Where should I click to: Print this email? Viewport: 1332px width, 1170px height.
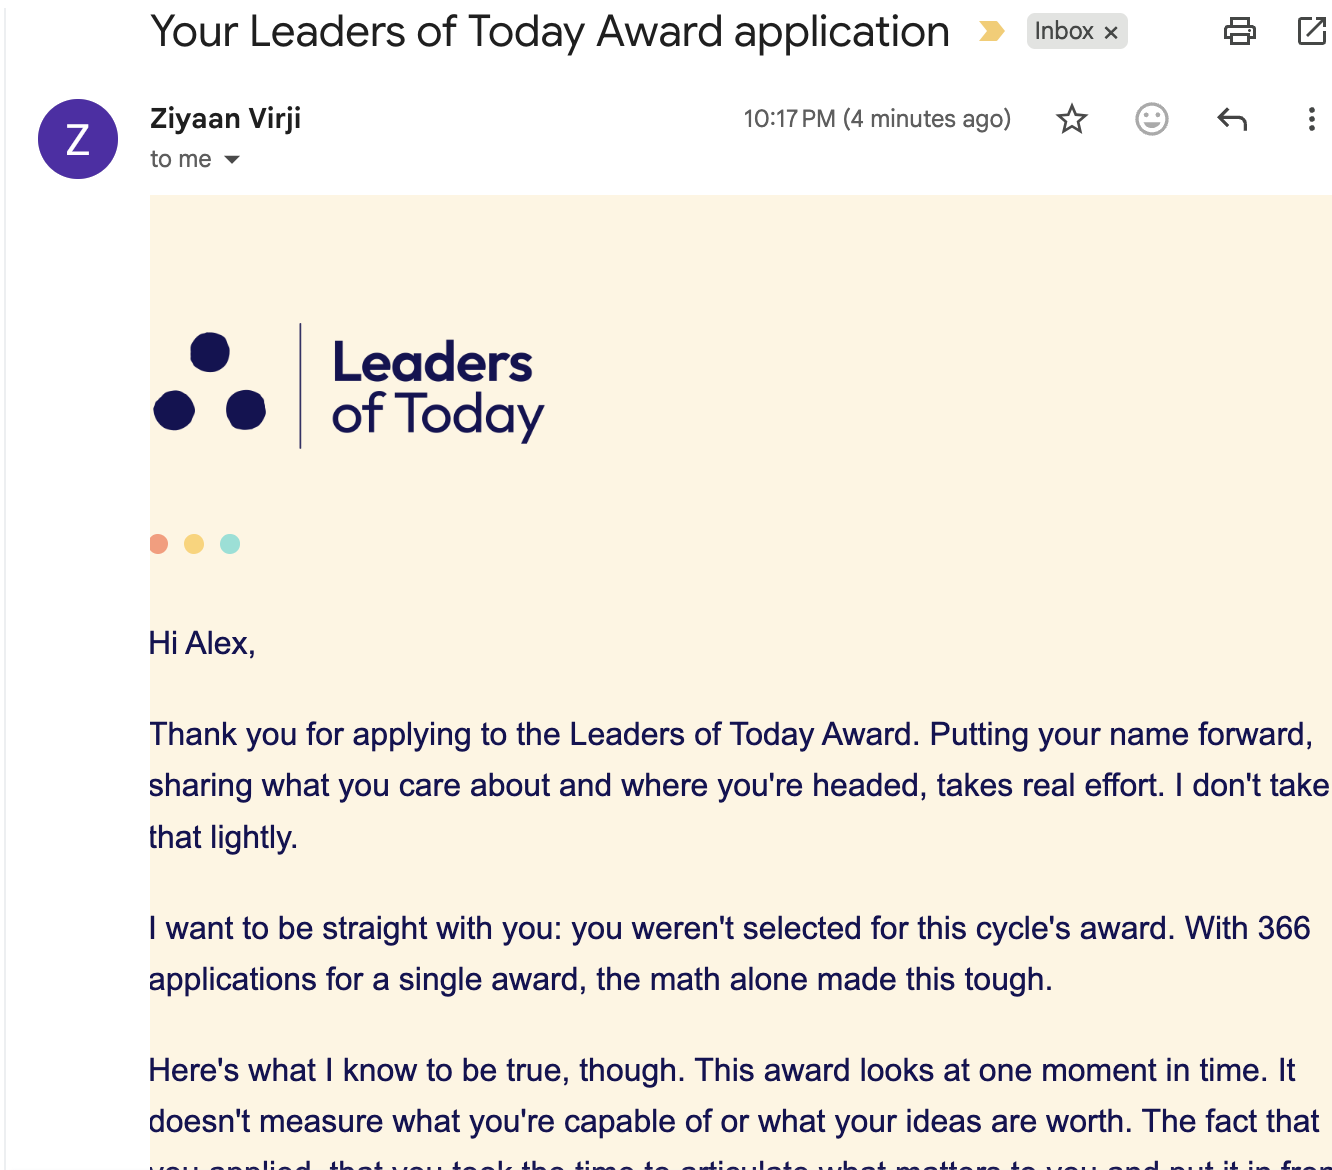1239,32
